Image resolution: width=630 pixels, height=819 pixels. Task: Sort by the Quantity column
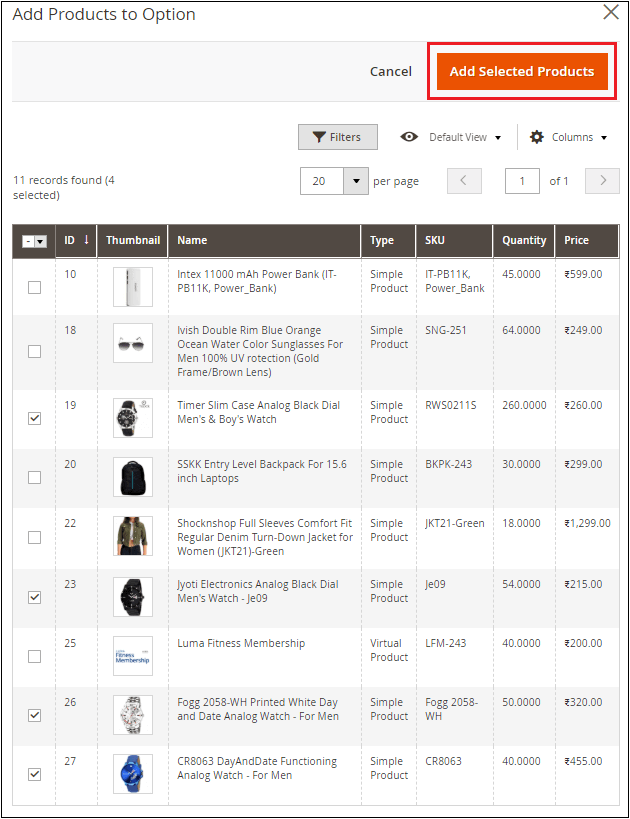pos(524,240)
